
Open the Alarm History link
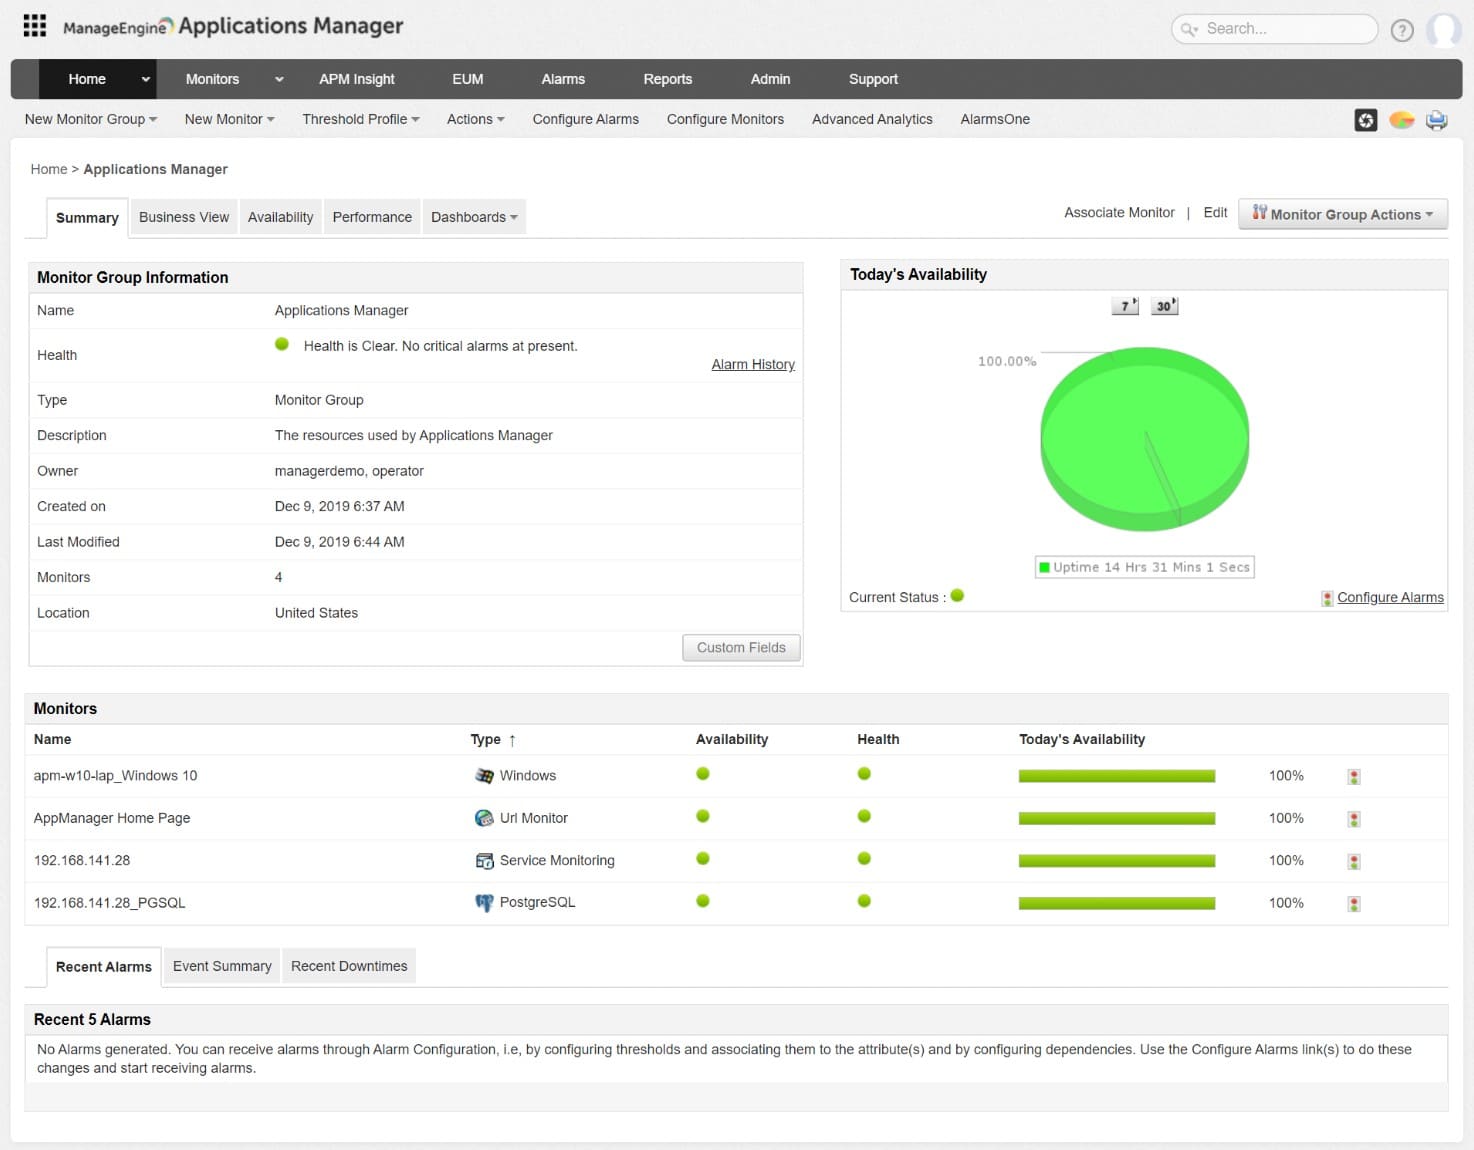(x=753, y=364)
